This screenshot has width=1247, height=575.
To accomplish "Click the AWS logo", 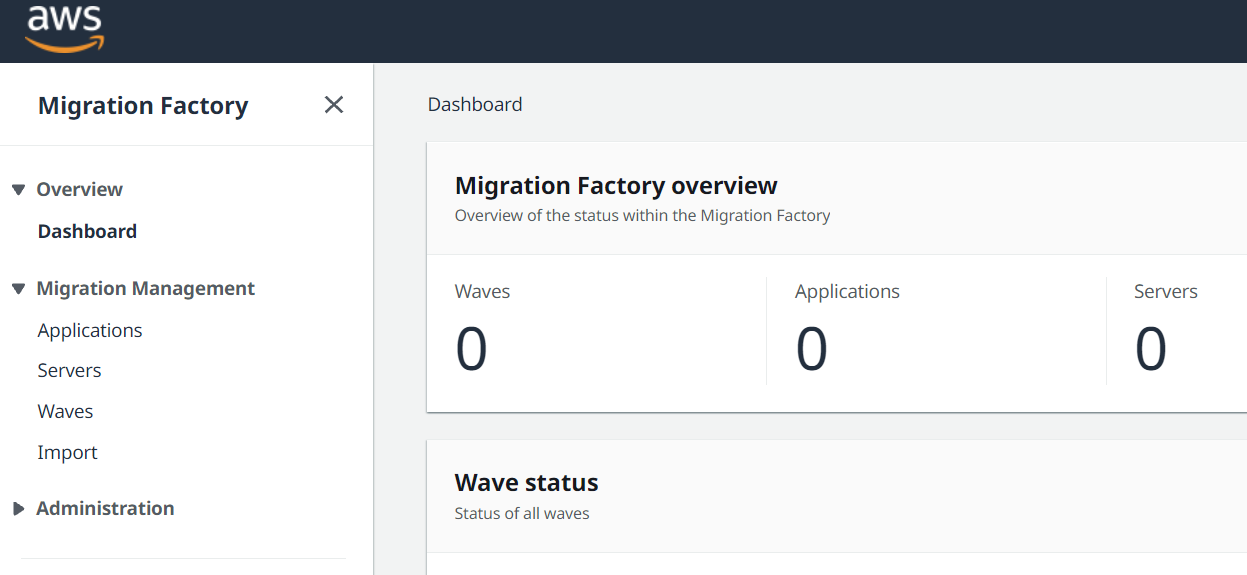I will (65, 28).
